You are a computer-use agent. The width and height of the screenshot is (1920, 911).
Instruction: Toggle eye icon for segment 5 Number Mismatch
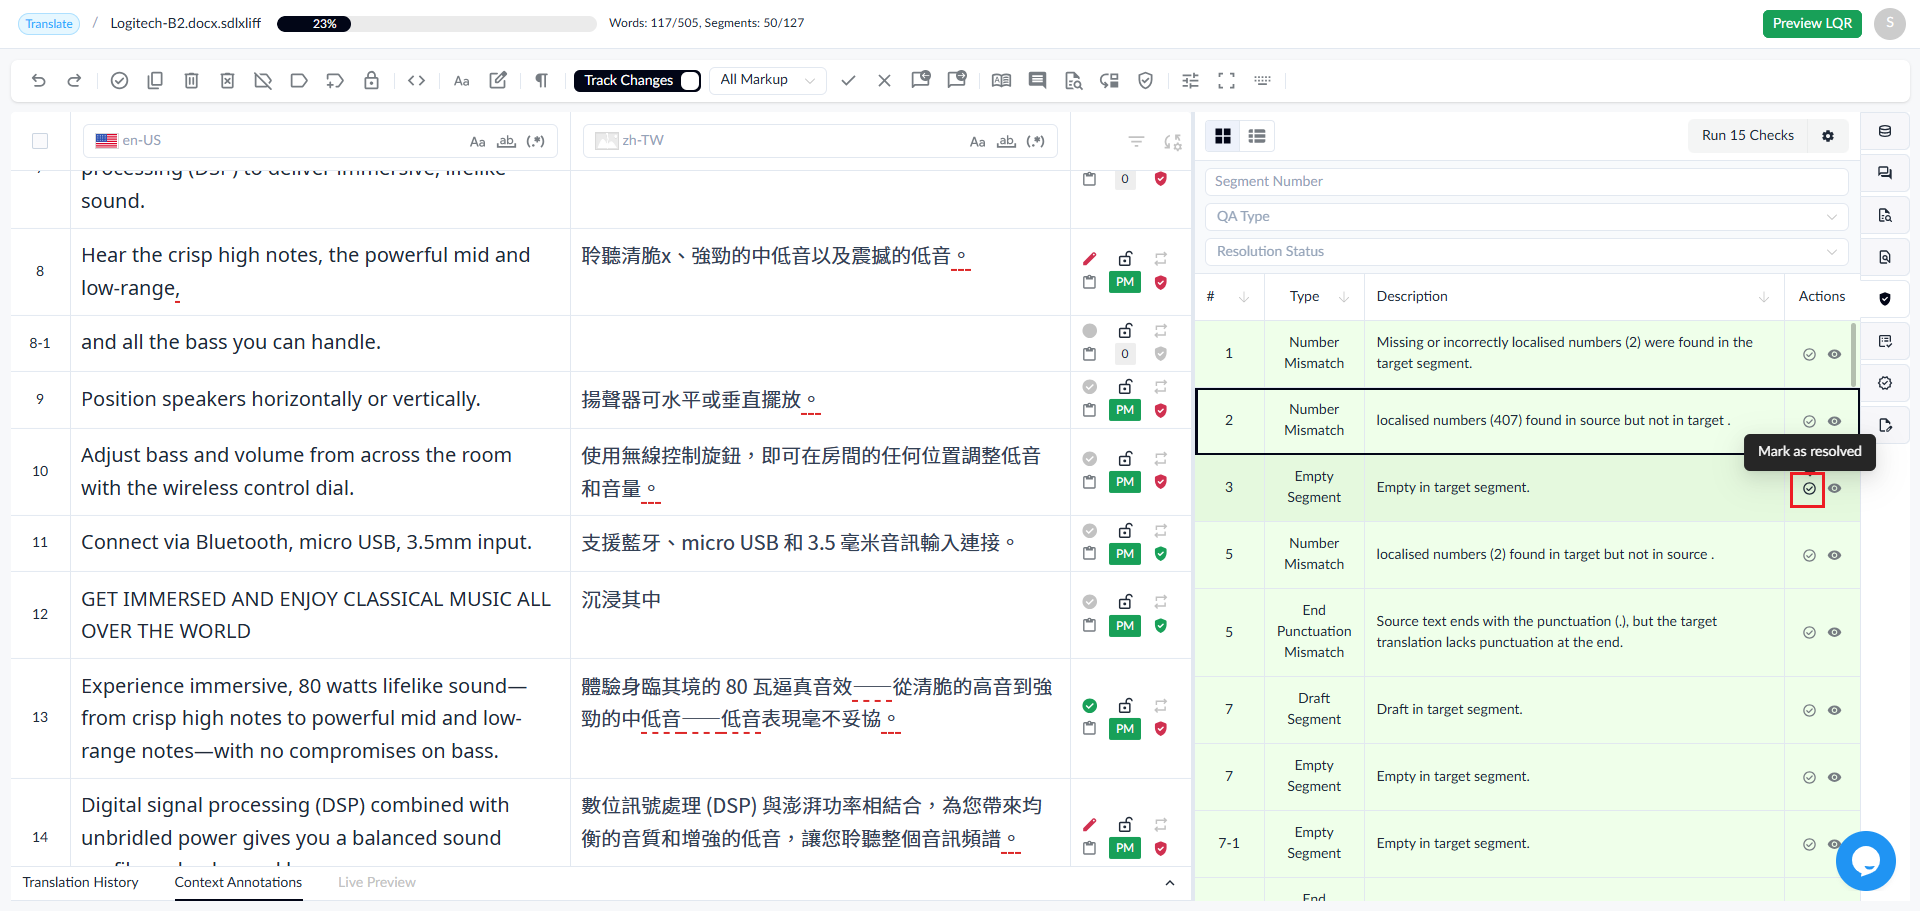(x=1834, y=555)
